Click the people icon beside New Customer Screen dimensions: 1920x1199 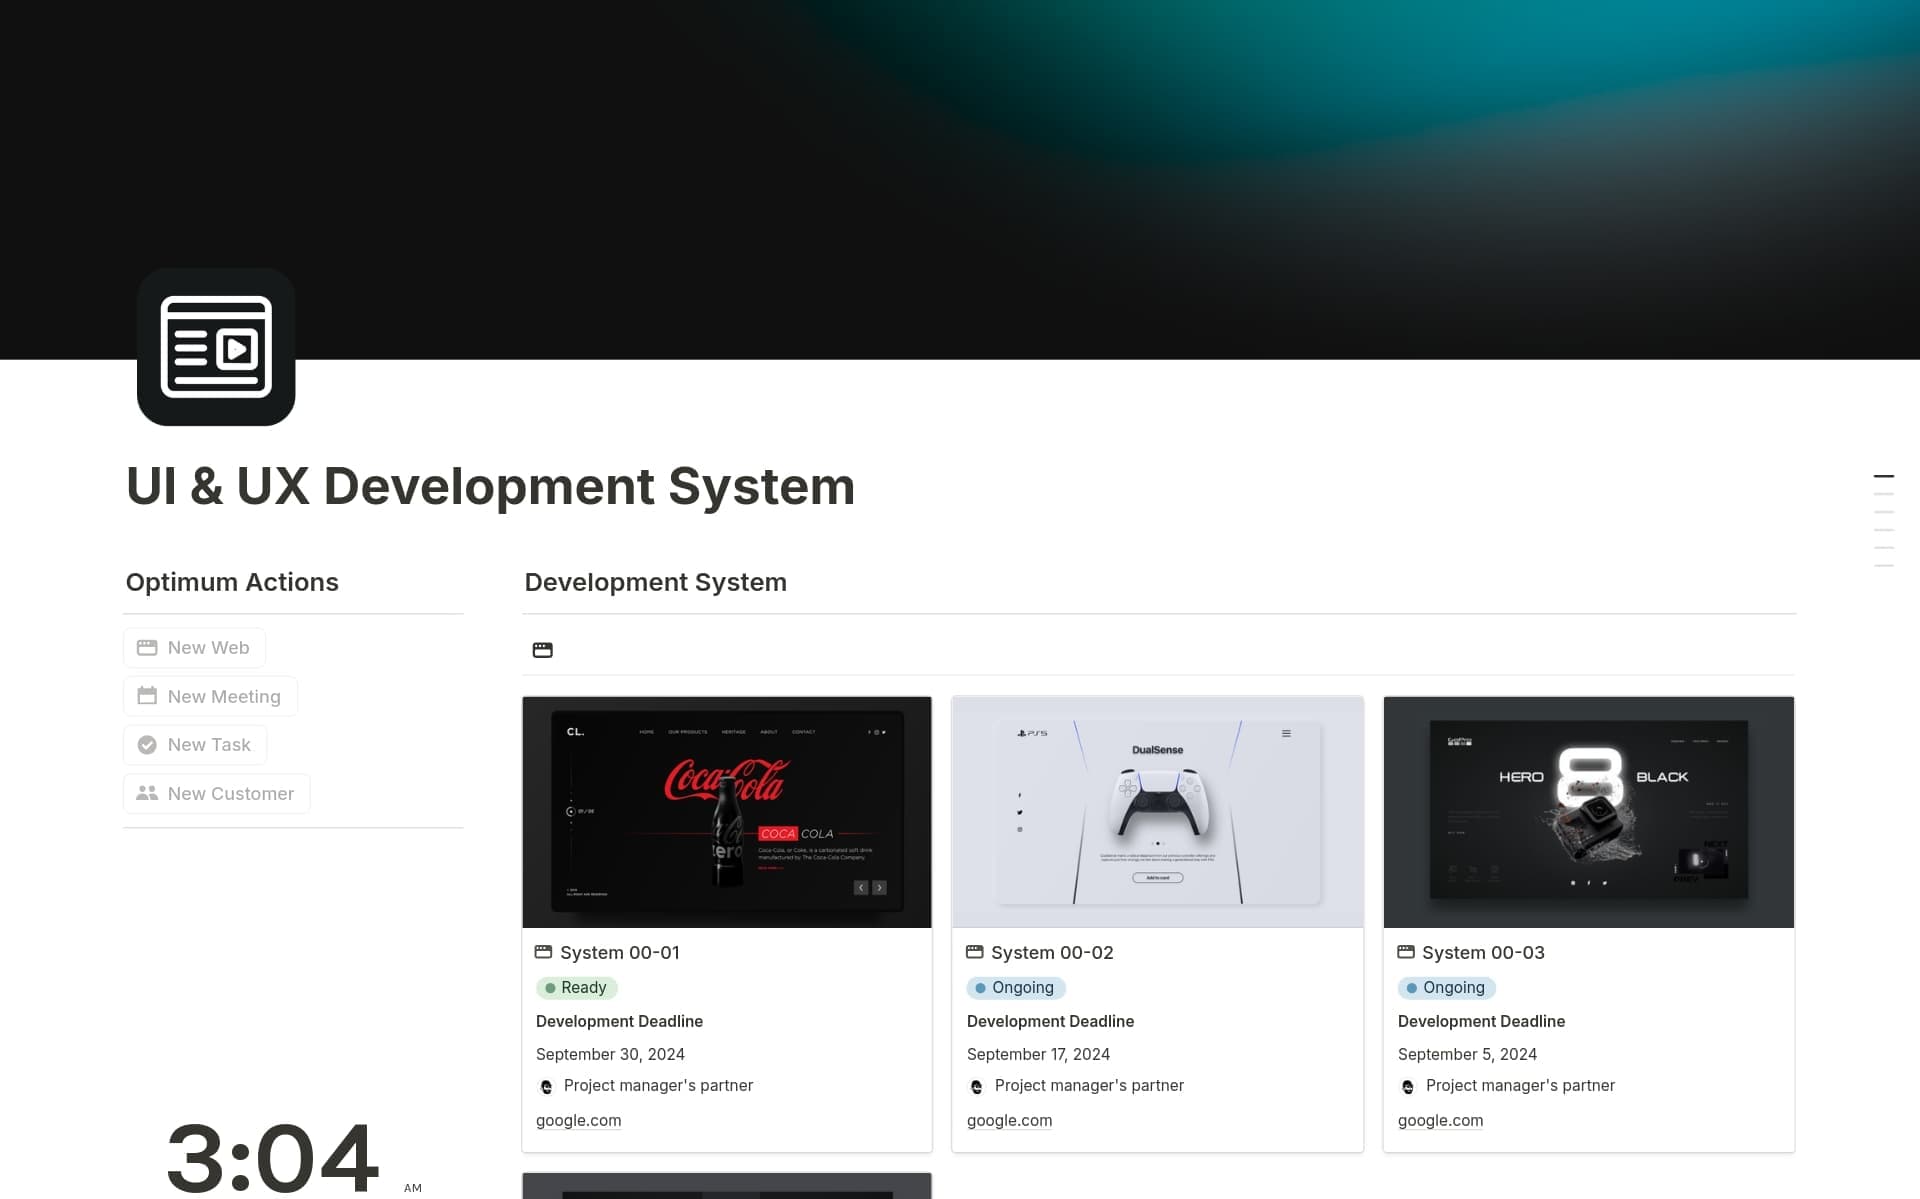tap(147, 793)
